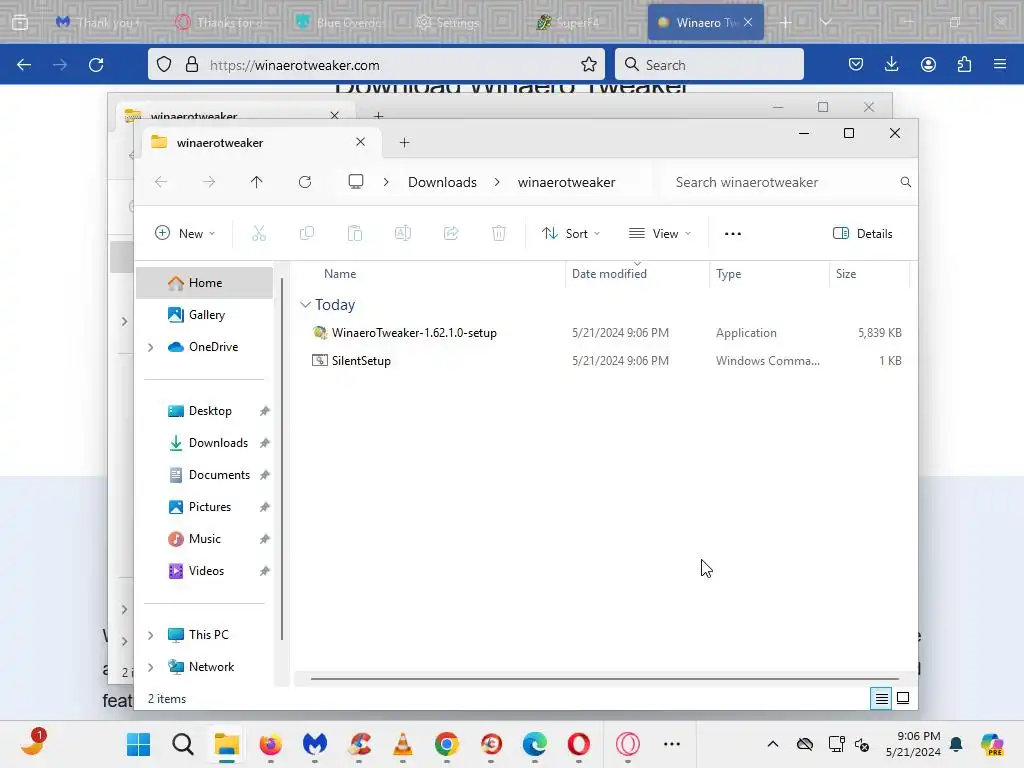Open Gallery in navigation pane
Image resolution: width=1024 pixels, height=768 pixels.
[x=204, y=315]
